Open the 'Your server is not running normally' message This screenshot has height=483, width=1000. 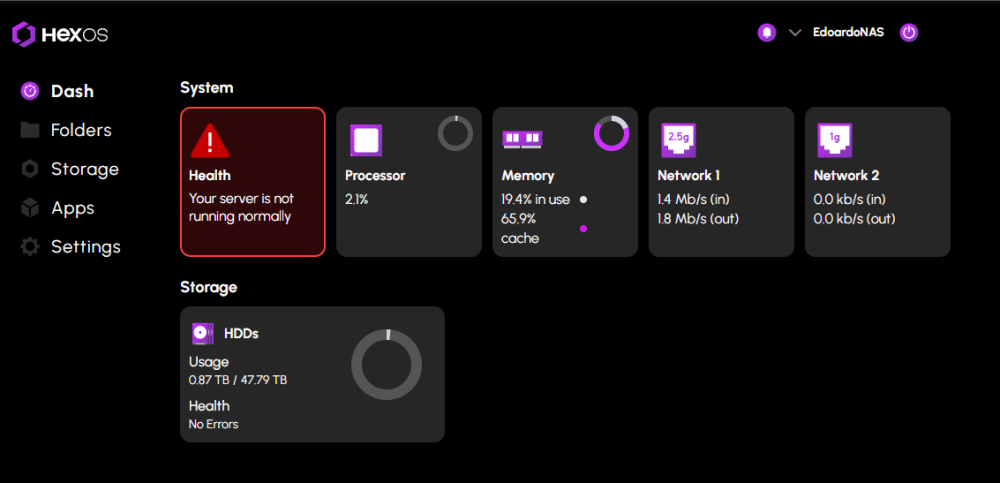pos(241,207)
